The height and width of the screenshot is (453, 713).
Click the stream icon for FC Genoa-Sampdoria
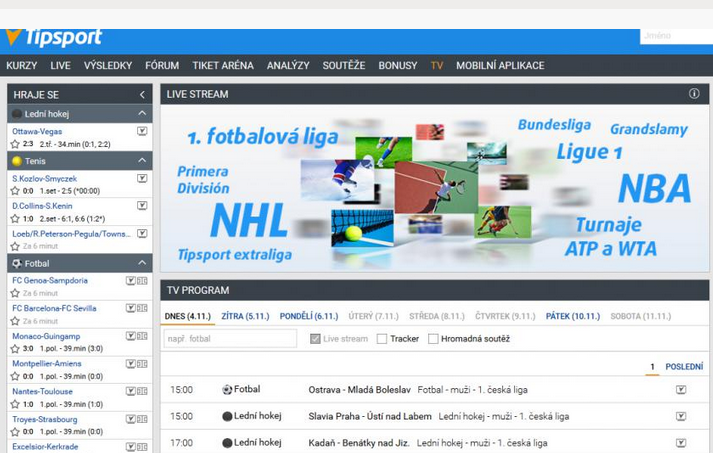click(131, 281)
